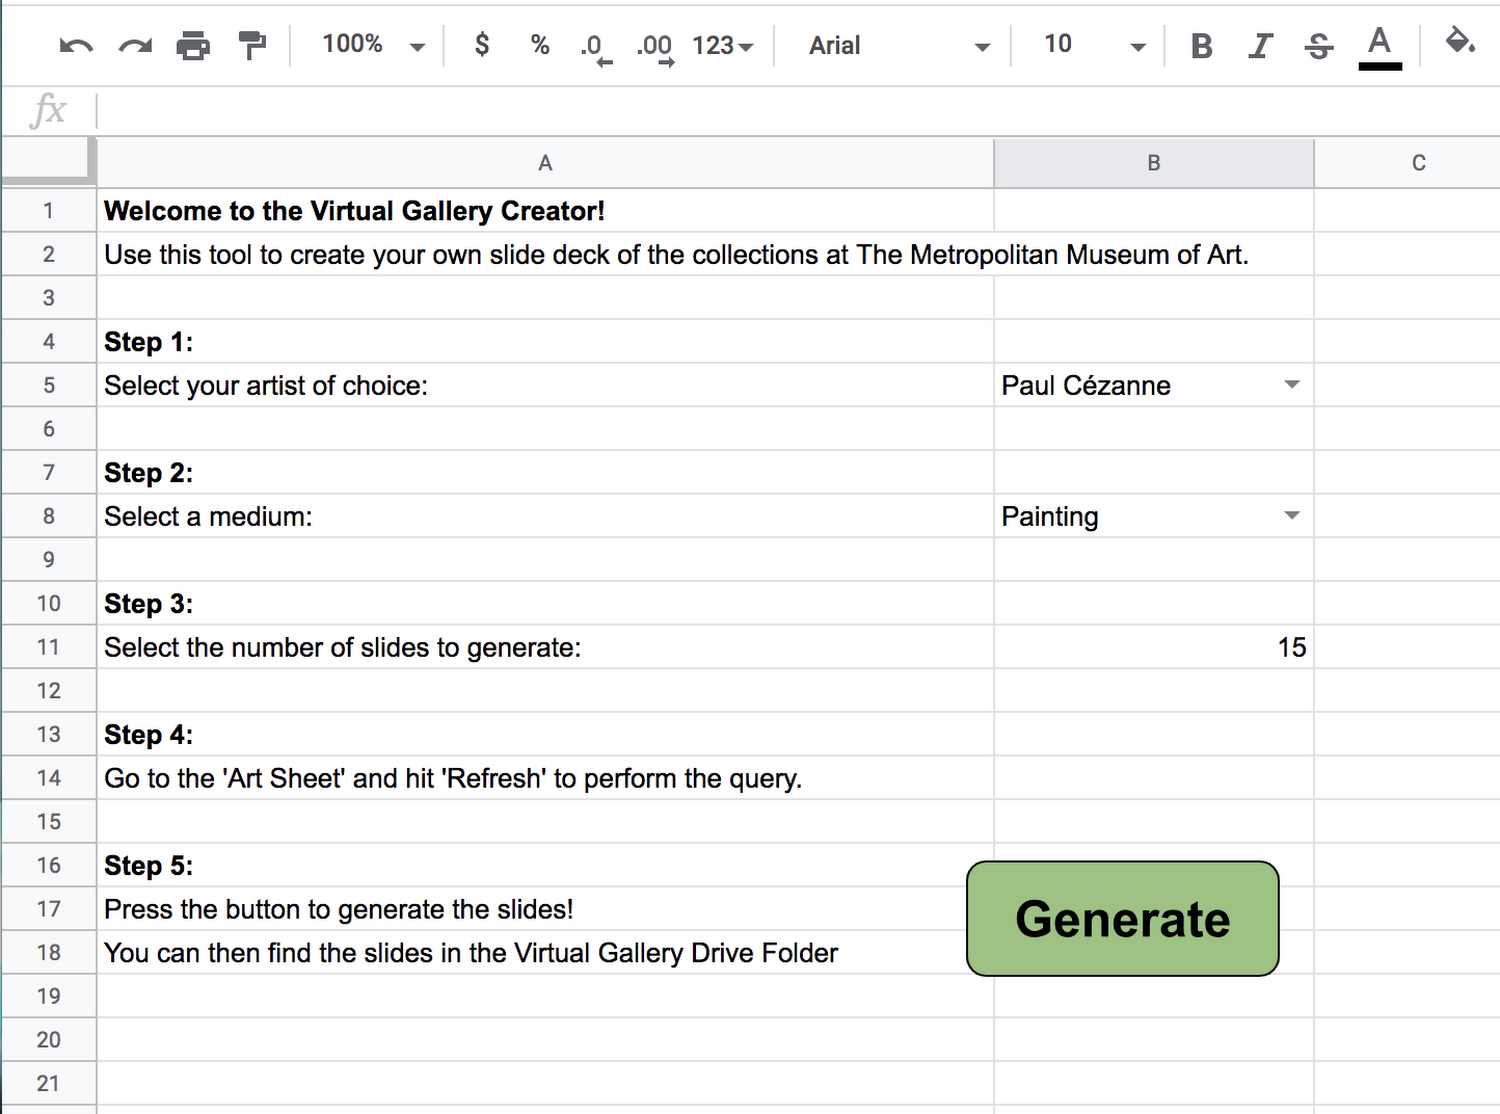
Task: Click into the formula bar
Action: 798,110
